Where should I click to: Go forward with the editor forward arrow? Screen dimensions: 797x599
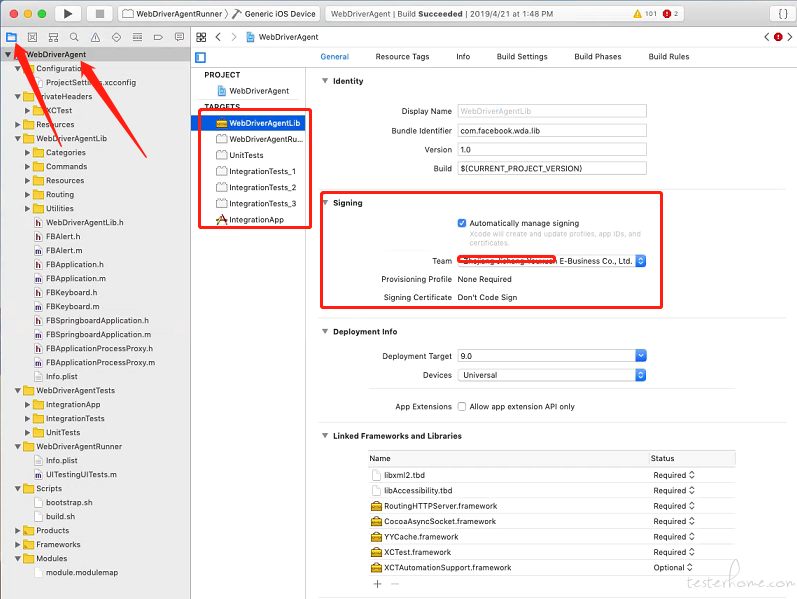pos(234,37)
